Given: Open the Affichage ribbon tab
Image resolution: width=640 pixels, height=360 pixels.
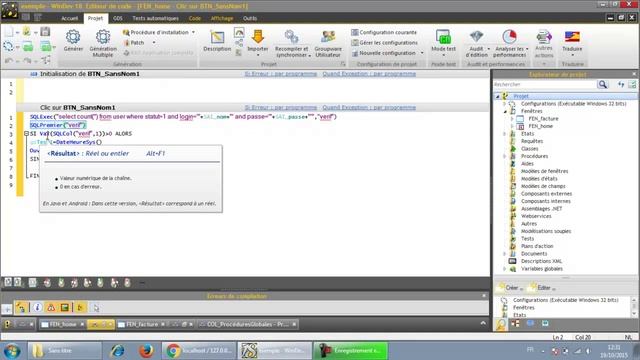Looking at the screenshot, I should point(222,18).
